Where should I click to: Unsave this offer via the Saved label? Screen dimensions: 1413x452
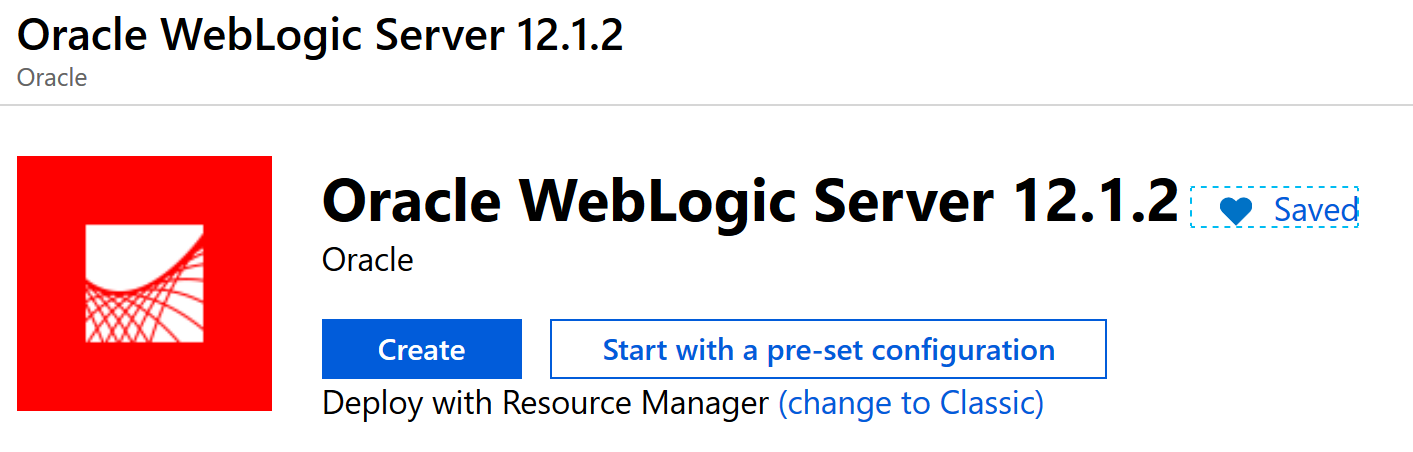coord(1316,210)
